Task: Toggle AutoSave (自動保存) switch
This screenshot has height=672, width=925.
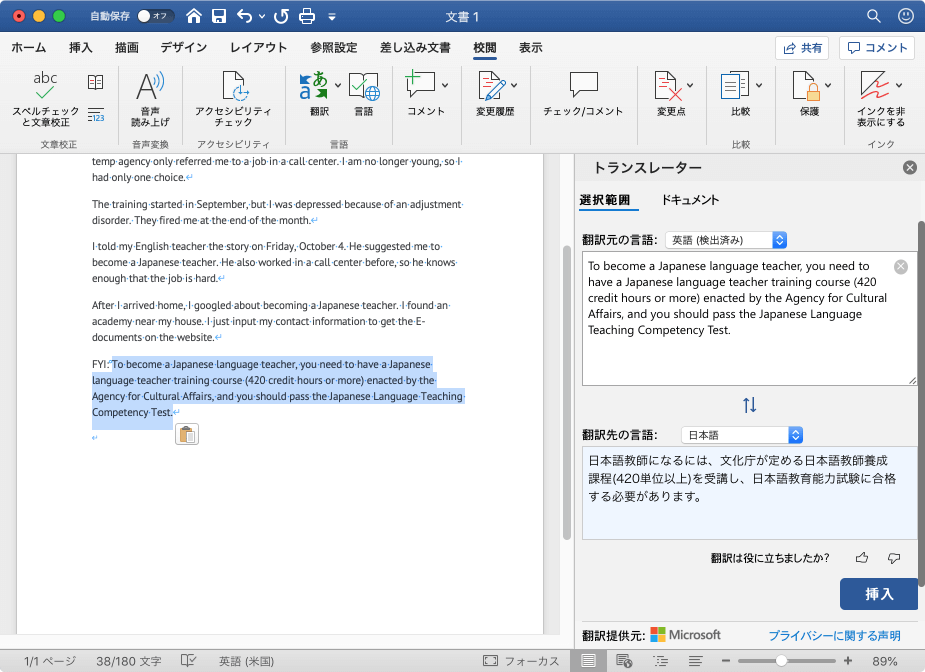Action: point(155,16)
